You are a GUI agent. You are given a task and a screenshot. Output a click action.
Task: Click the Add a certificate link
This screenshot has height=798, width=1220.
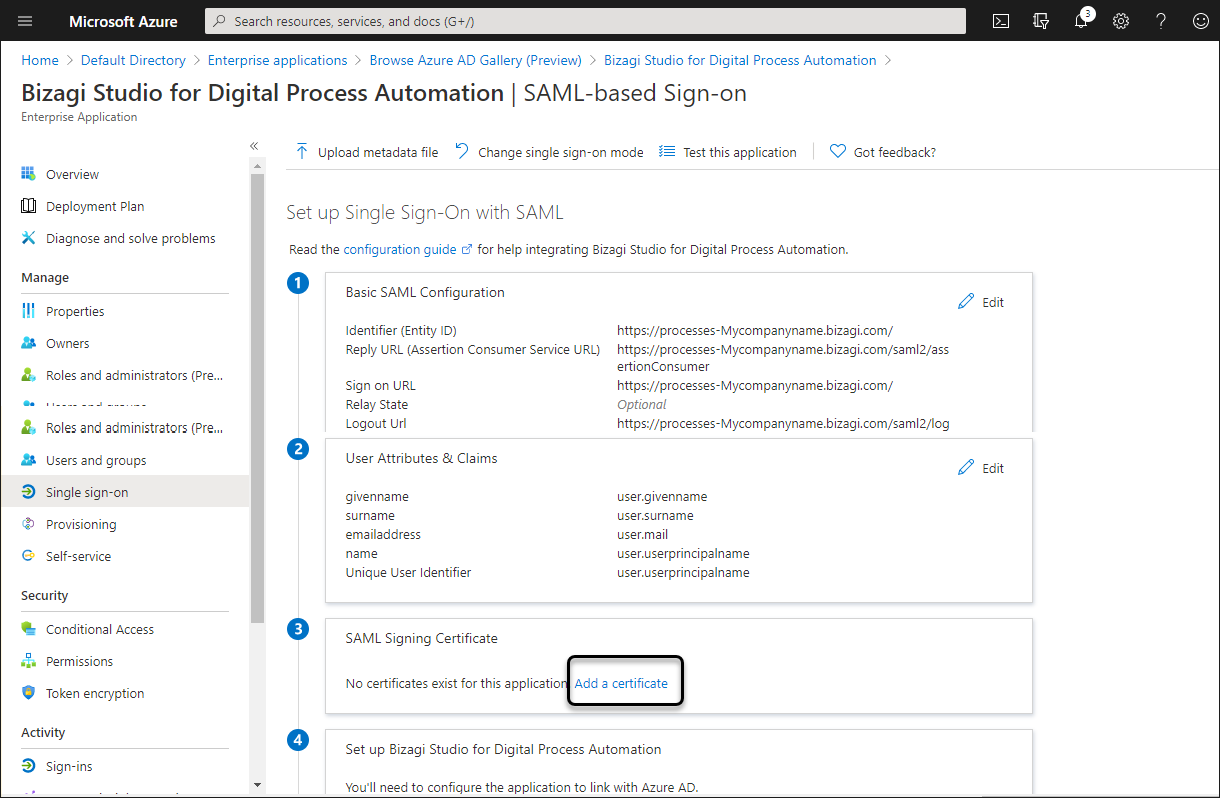[x=621, y=683]
